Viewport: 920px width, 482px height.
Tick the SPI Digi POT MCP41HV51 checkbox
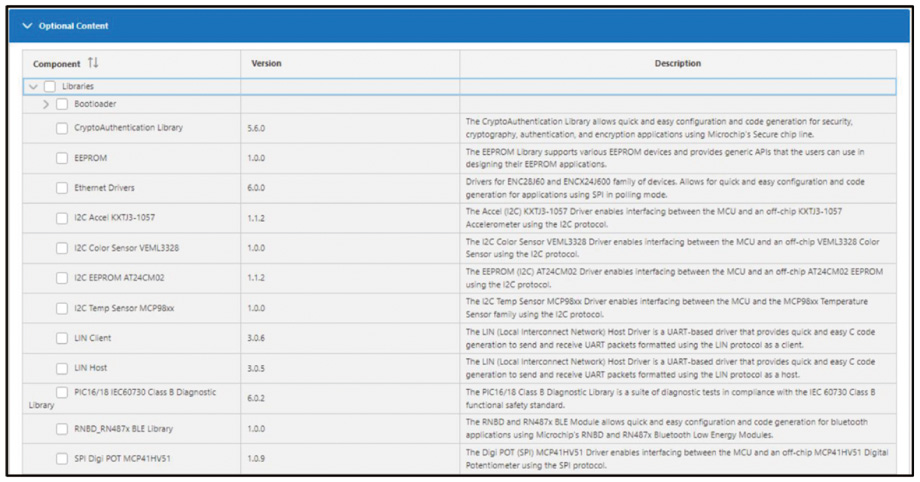tap(62, 459)
